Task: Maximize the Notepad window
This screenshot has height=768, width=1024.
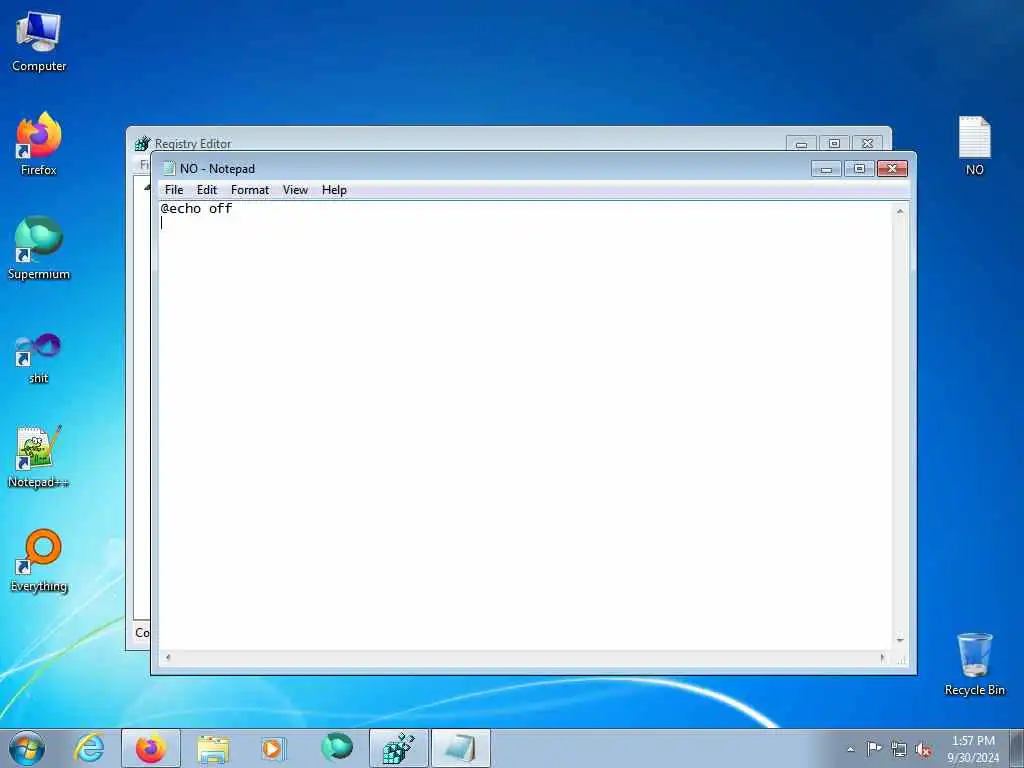Action: (x=859, y=169)
